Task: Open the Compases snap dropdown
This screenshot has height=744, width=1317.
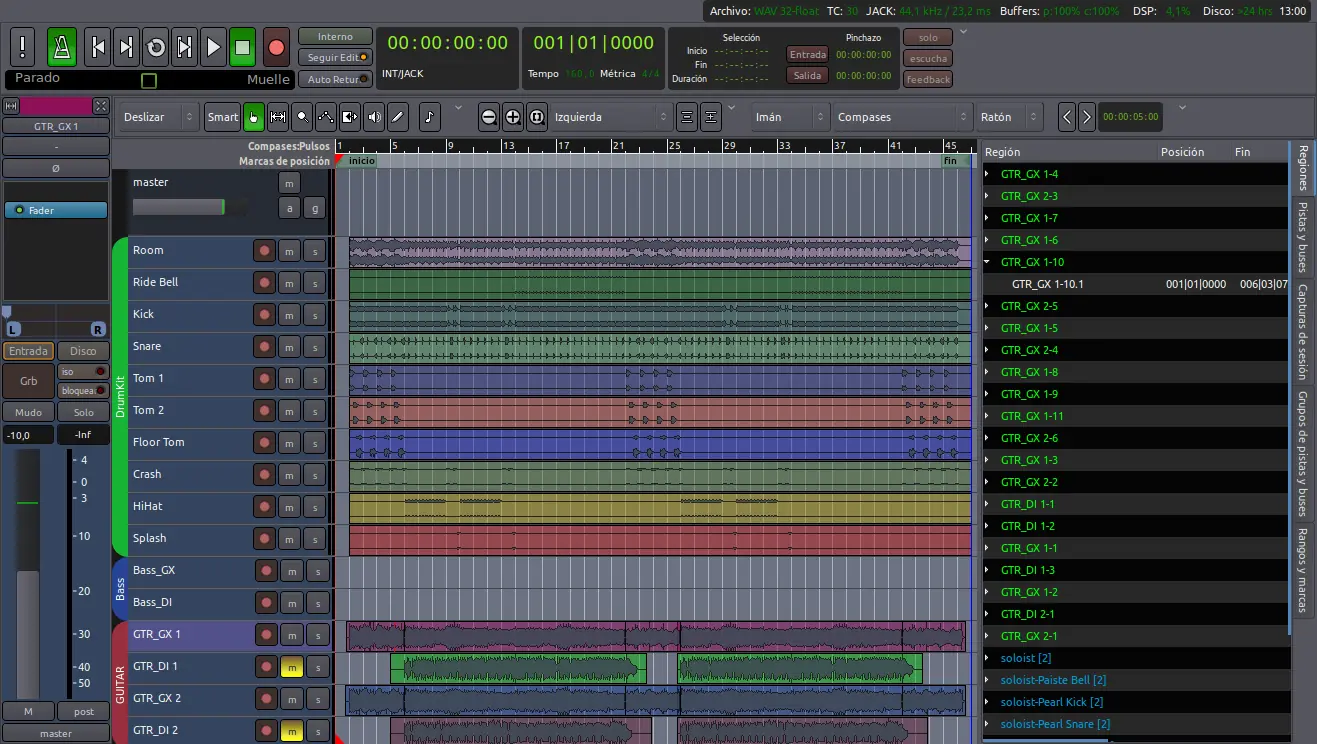Action: coord(901,117)
